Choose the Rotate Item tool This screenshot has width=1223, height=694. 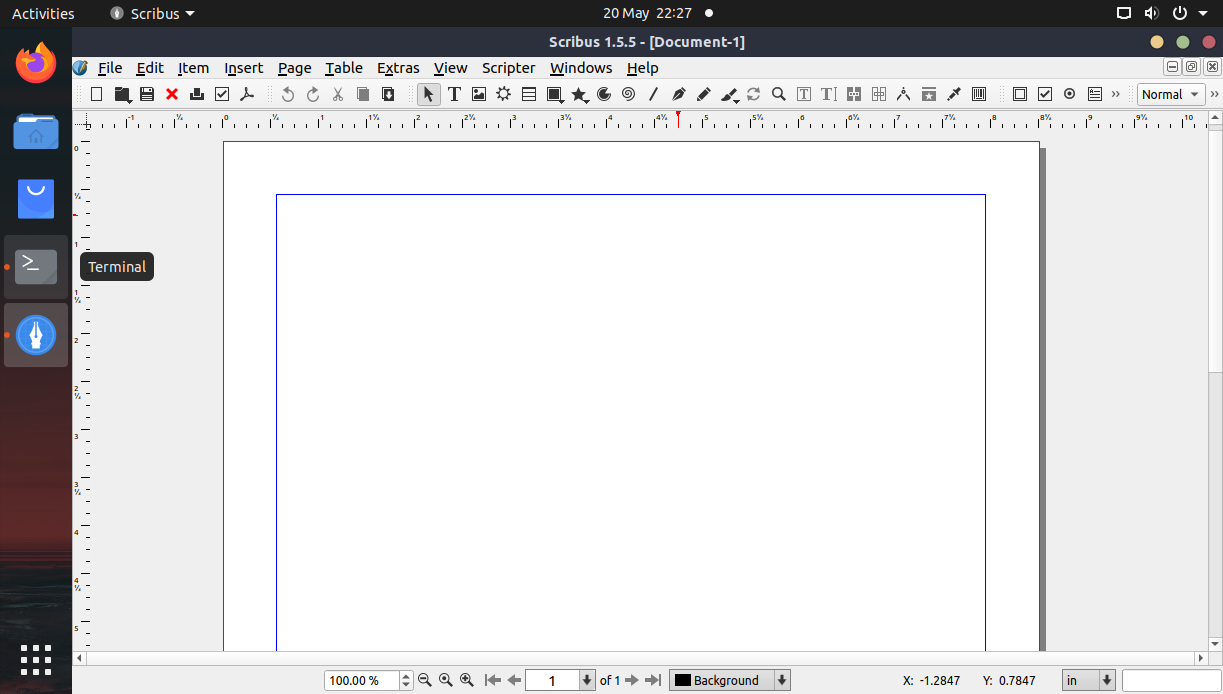[753, 94]
